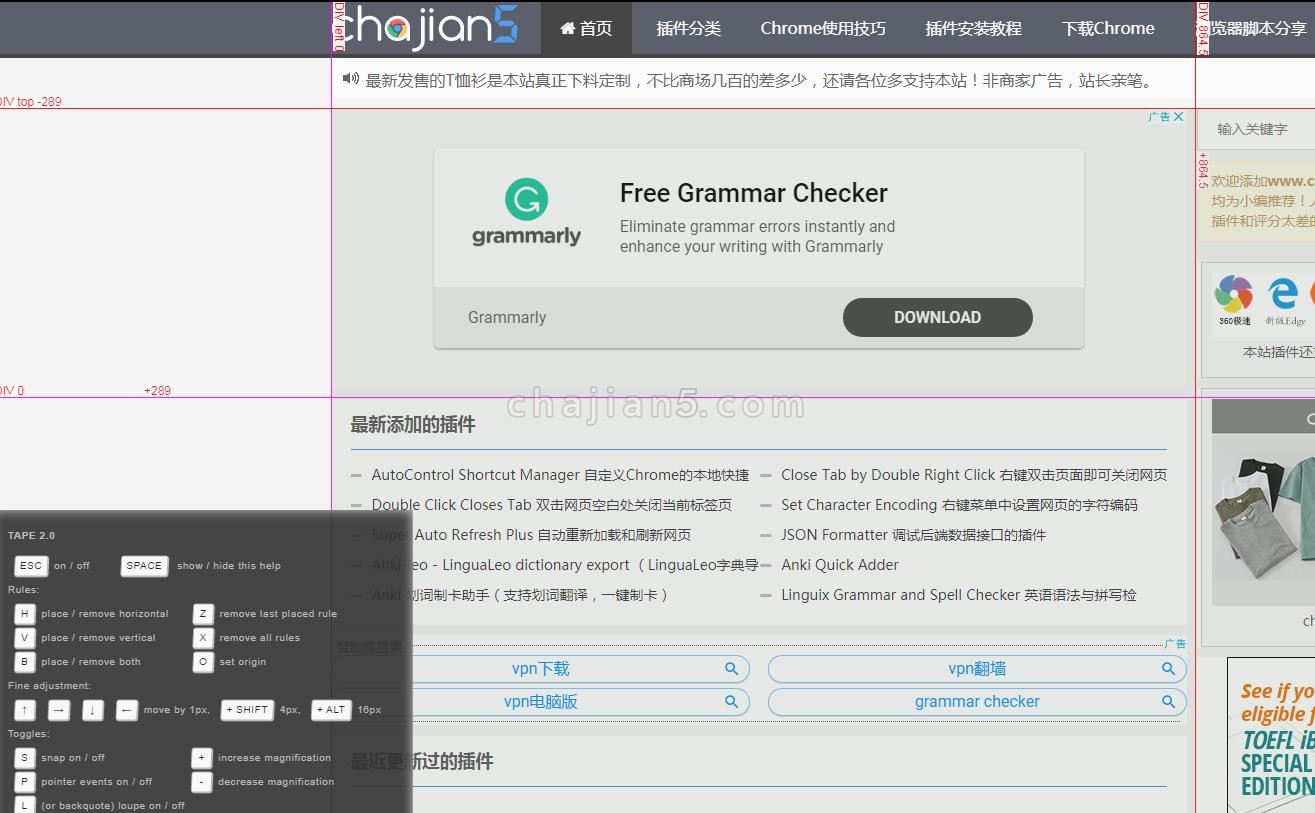Open AutoControl Shortcut Manager plugin link
The image size is (1315, 813).
point(560,475)
